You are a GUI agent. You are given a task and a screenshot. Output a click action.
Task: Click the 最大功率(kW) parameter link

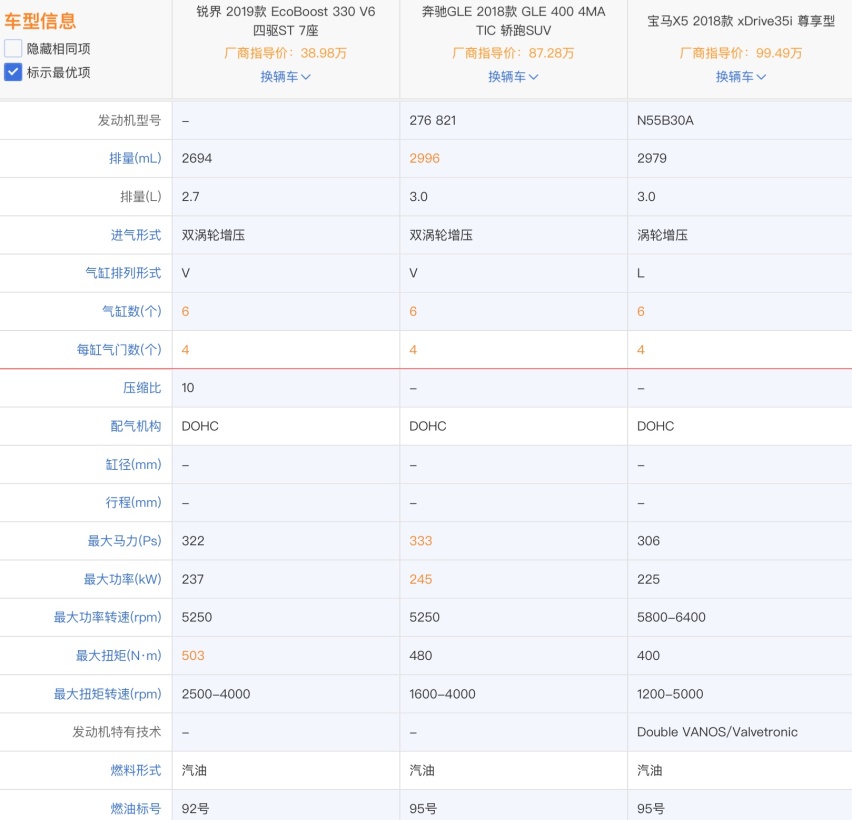click(x=122, y=579)
